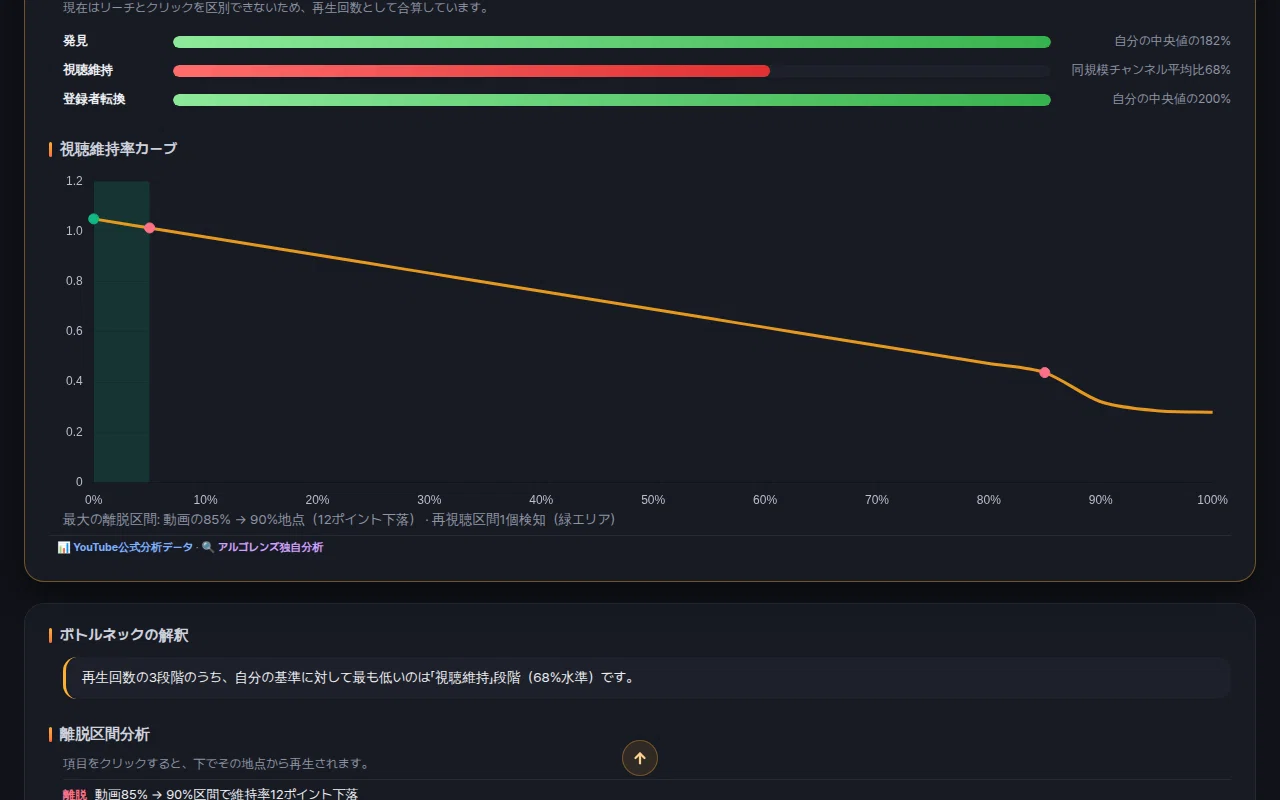The image size is (1280, 800).
Task: Click the green 発見 progress bar
Action: point(612,42)
